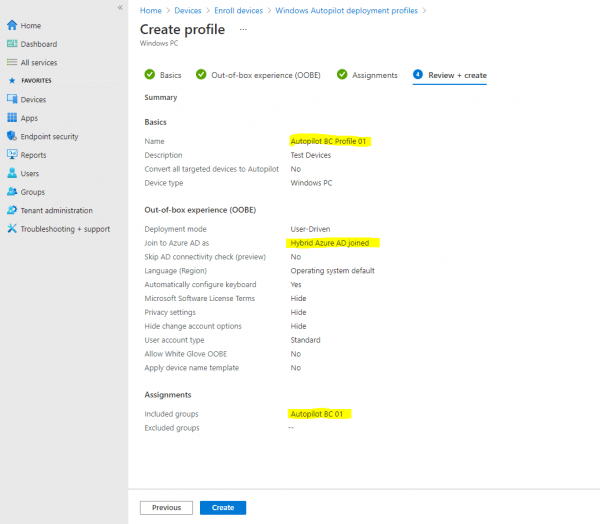Click the Microsoft Software License Terms label
The width and height of the screenshot is (600, 524).
200,299
